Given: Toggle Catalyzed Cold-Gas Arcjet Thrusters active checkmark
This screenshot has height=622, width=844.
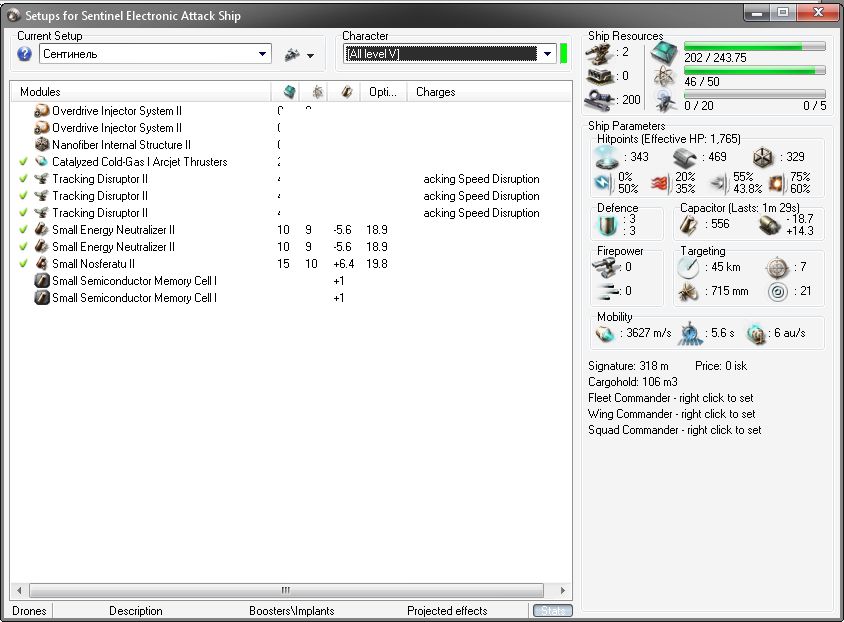Looking at the screenshot, I should (x=23, y=161).
